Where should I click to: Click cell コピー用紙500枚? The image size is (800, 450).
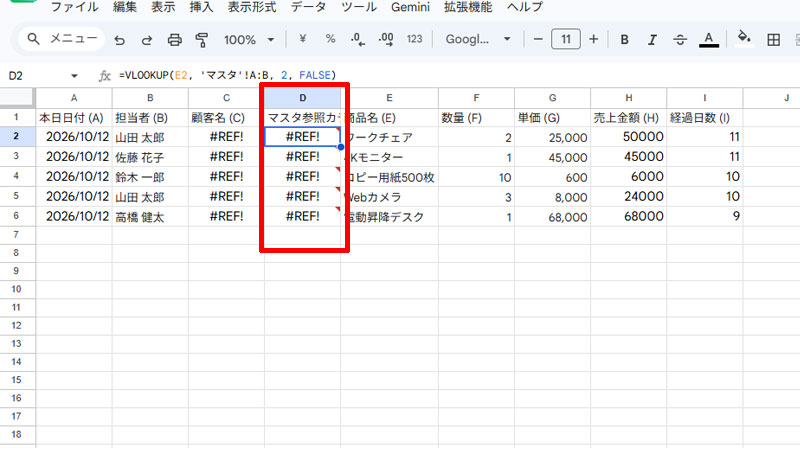coord(389,177)
